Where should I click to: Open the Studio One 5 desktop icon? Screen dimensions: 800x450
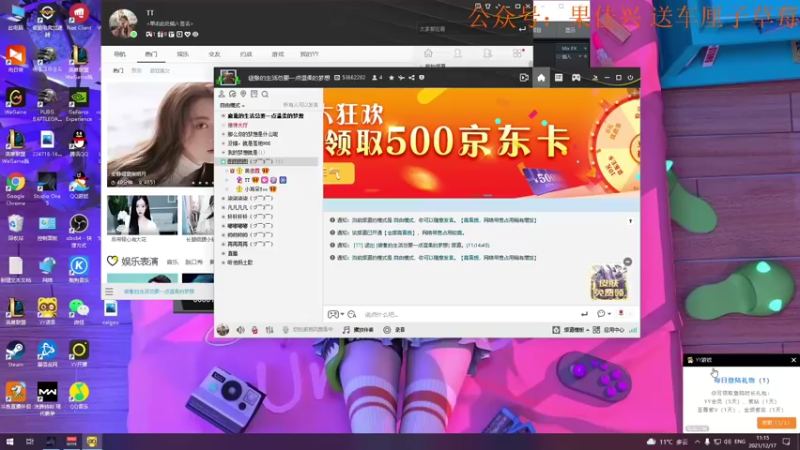(x=47, y=189)
